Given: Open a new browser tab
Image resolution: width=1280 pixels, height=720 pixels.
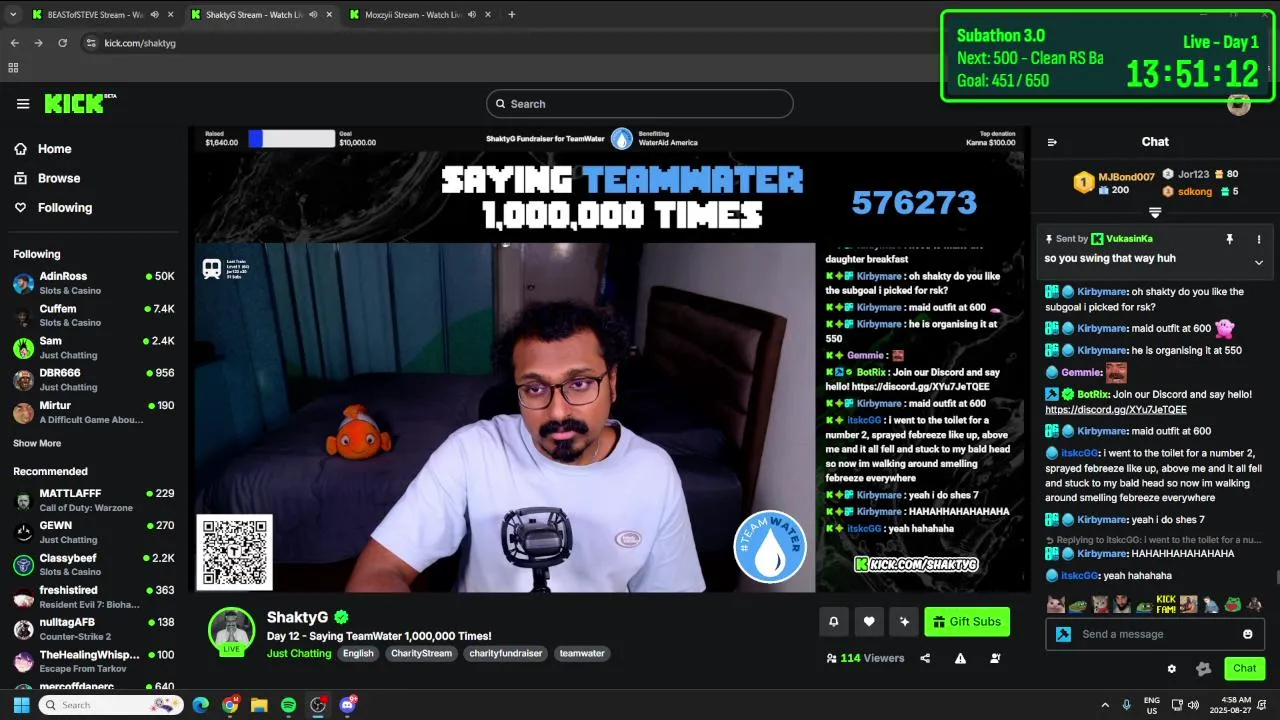Looking at the screenshot, I should point(511,15).
